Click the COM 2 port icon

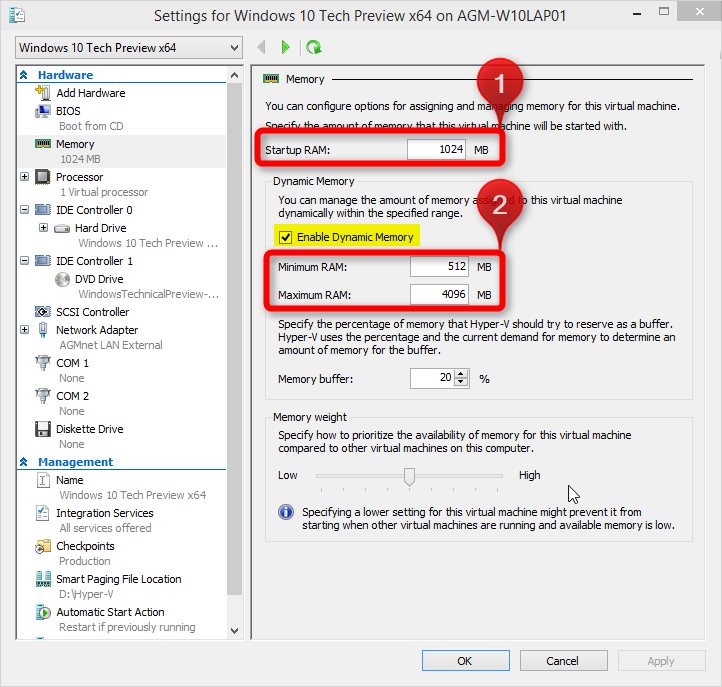coord(43,396)
